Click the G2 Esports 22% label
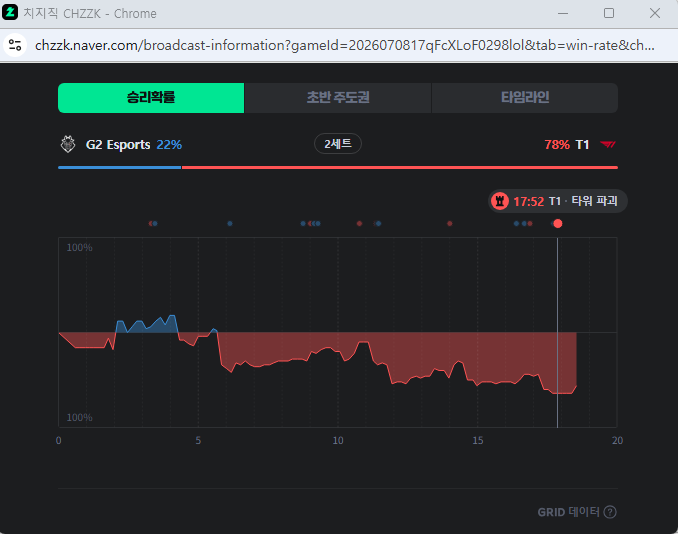This screenshot has height=534, width=678. [134, 144]
